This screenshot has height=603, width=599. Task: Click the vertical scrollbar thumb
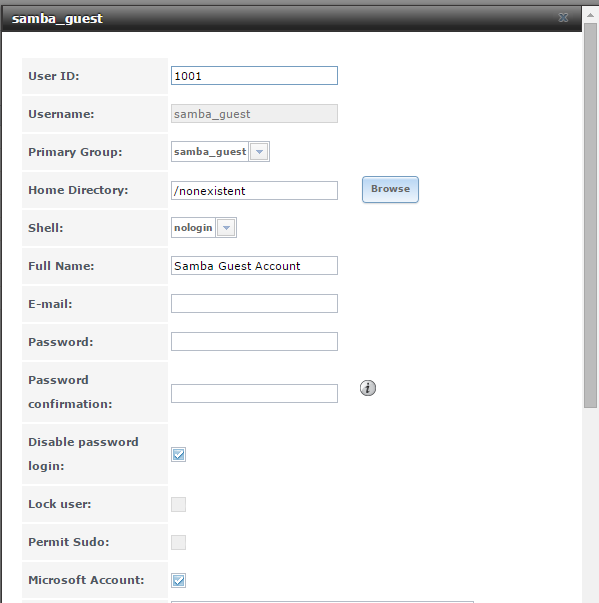(x=590, y=215)
